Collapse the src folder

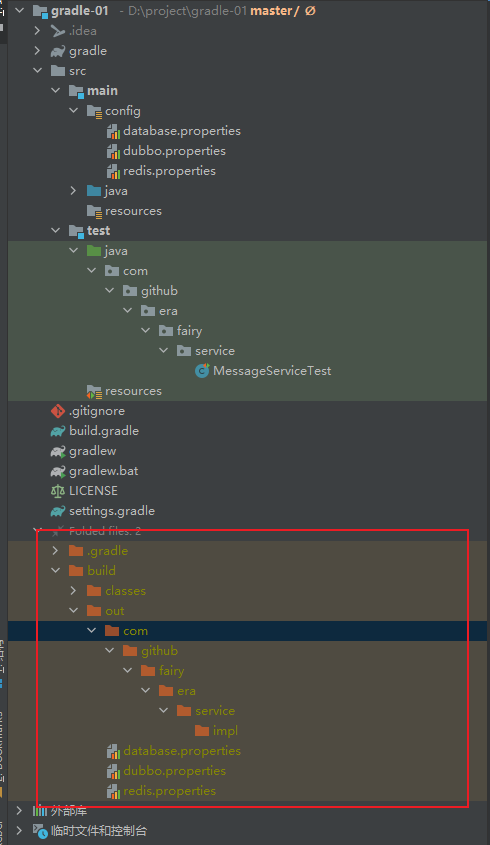click(38, 71)
